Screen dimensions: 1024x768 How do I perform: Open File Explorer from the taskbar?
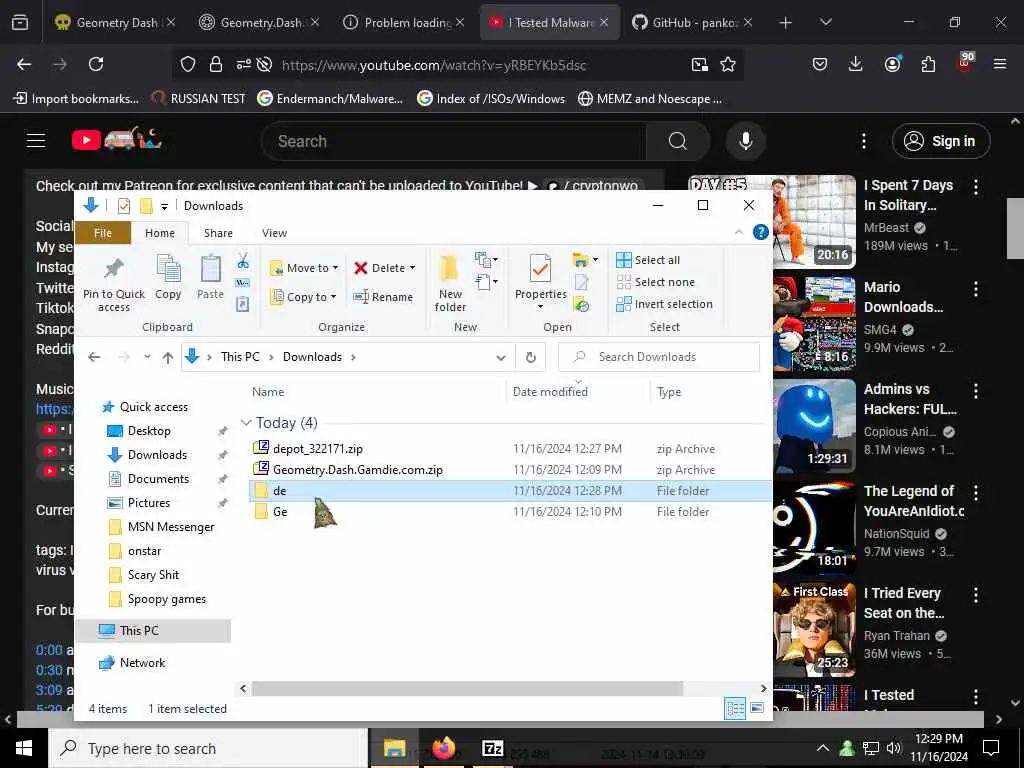pyautogui.click(x=394, y=748)
